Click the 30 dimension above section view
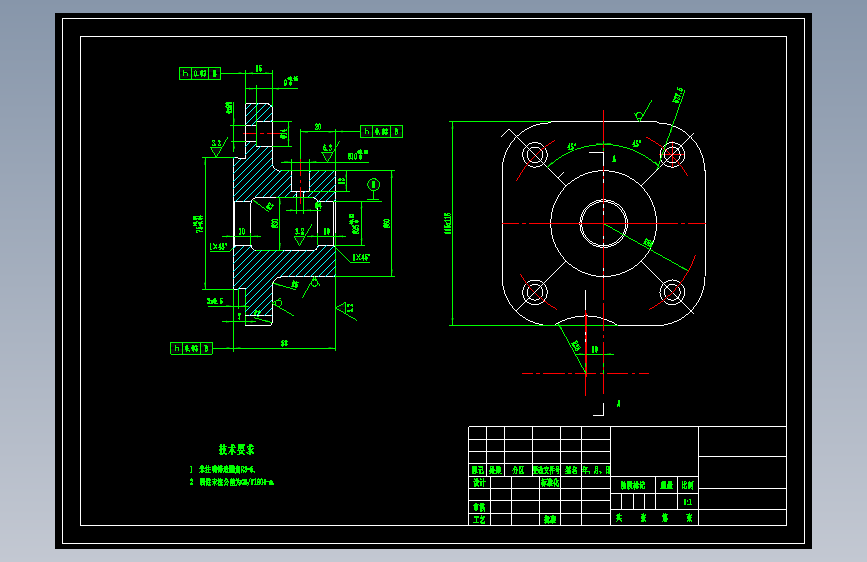867x562 pixels. 318,127
